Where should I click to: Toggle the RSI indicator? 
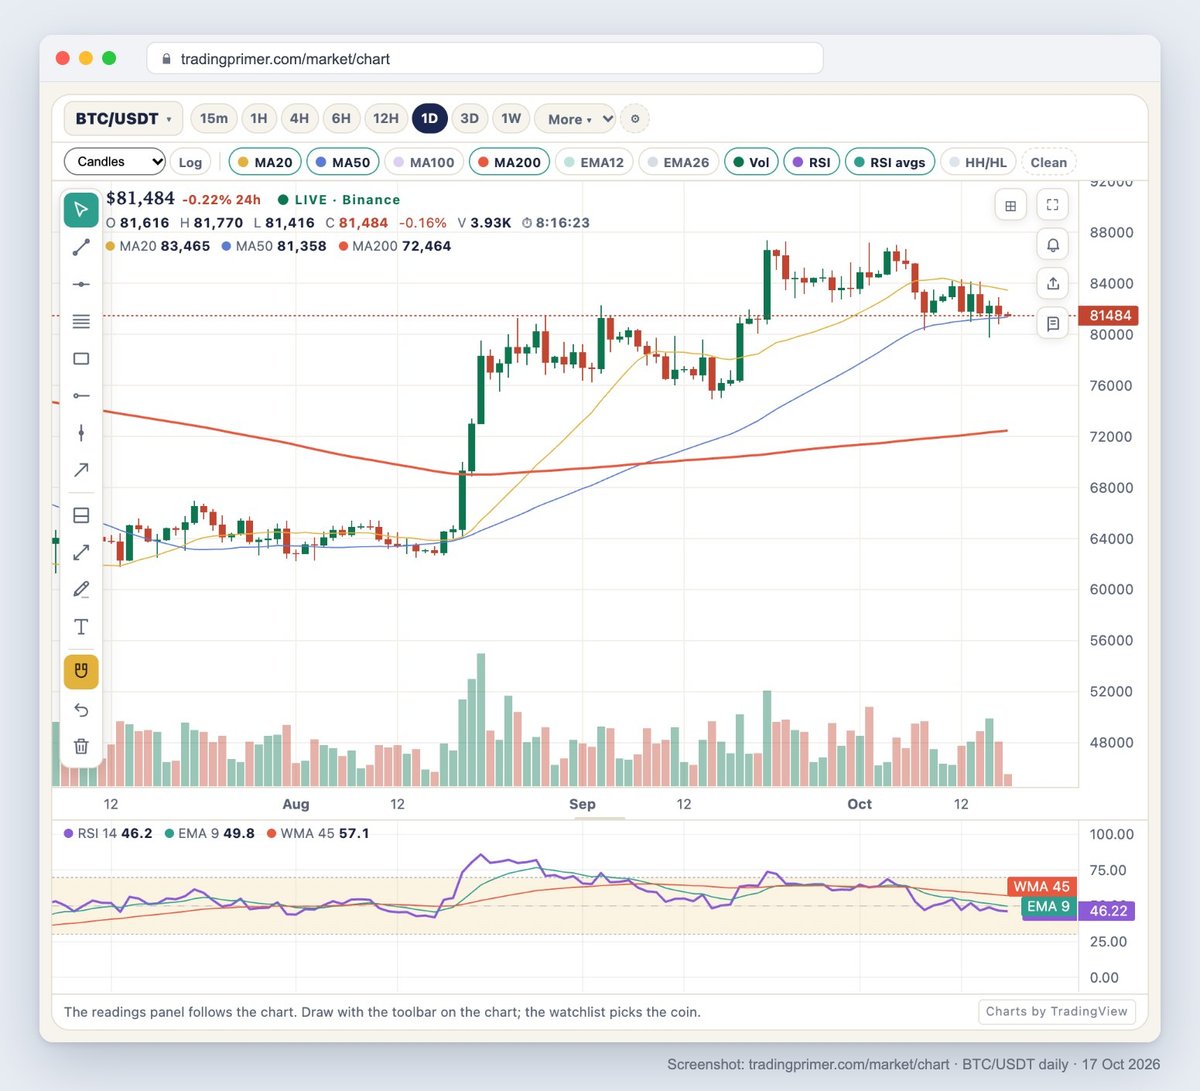pos(811,162)
